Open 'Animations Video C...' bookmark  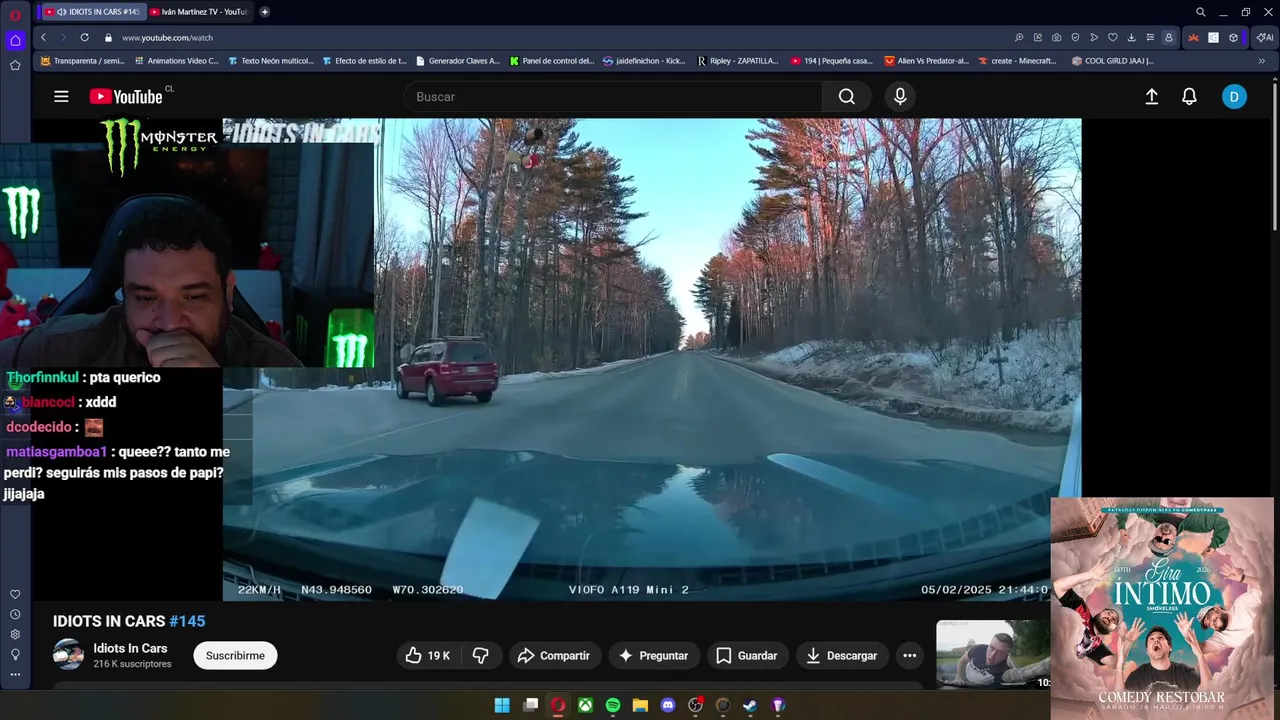(176, 61)
